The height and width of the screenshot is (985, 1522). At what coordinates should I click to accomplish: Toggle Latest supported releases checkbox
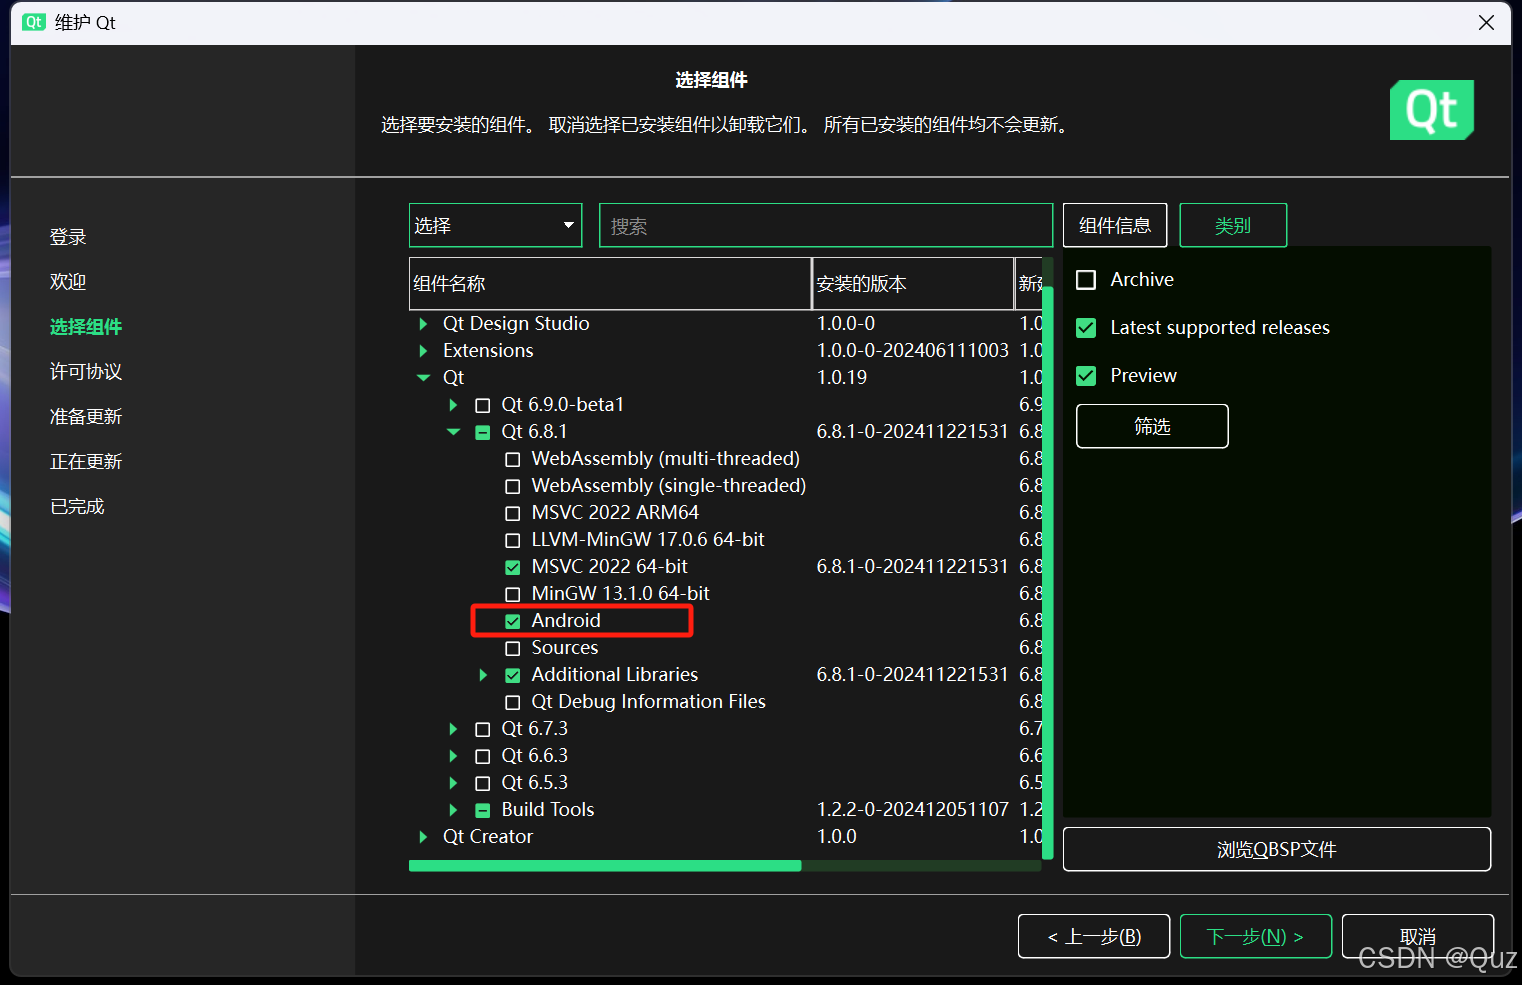click(1086, 328)
